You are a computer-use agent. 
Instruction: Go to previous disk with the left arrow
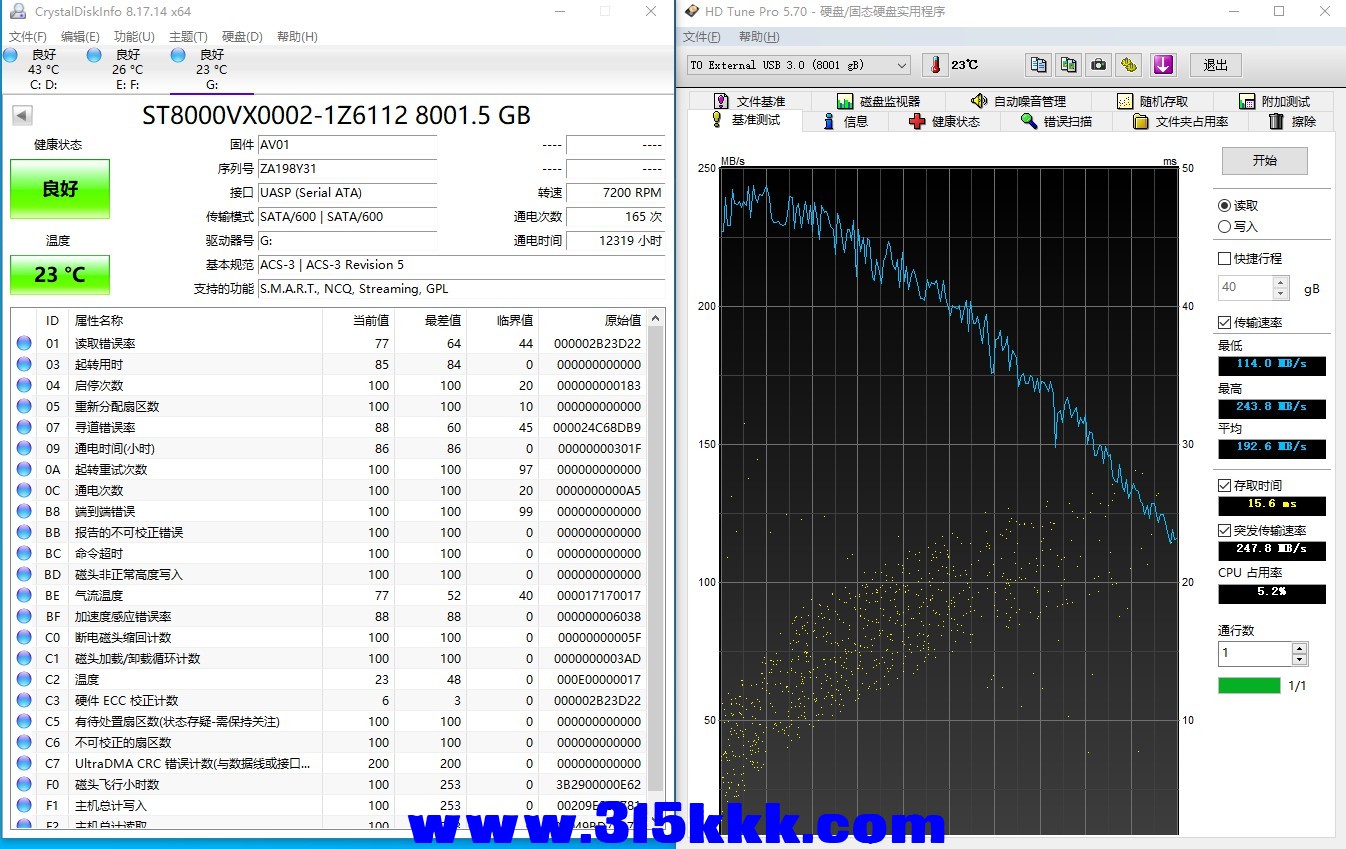point(22,115)
